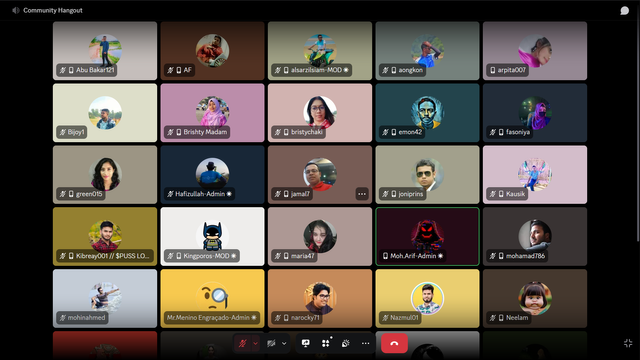The image size is (640, 360).
Task: Open the soundboard
Action: coord(346,343)
